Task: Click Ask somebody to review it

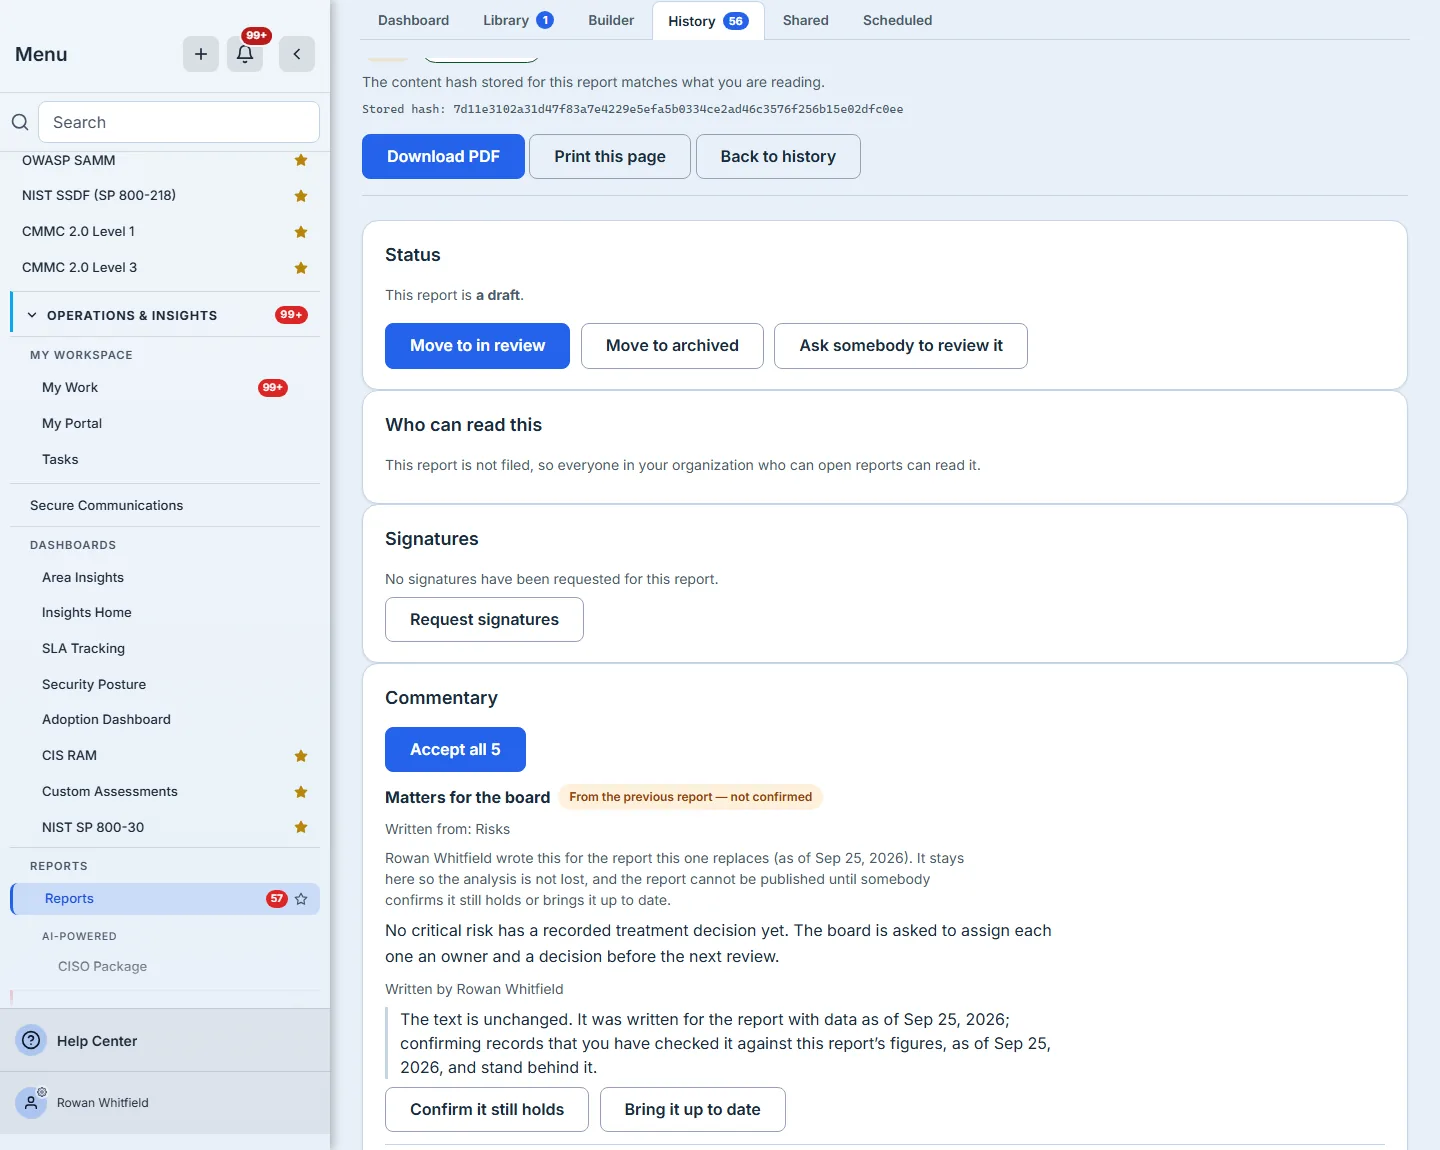Action: tap(901, 346)
